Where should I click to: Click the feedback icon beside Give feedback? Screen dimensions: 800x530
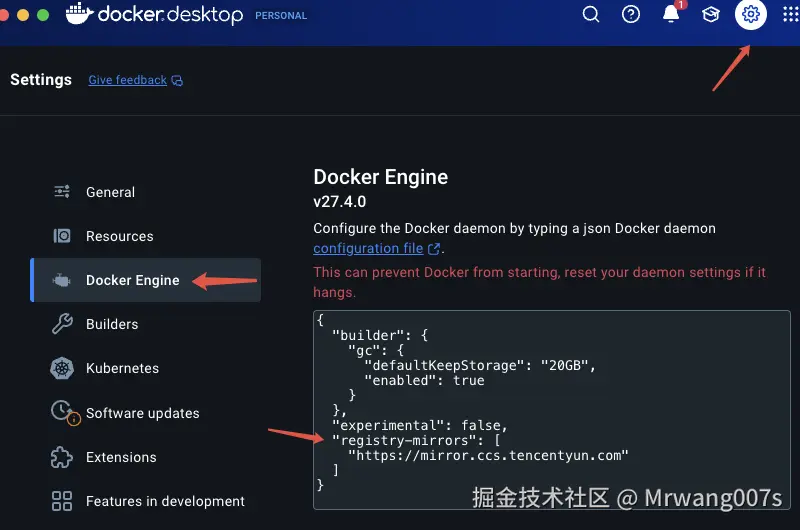[x=177, y=81]
